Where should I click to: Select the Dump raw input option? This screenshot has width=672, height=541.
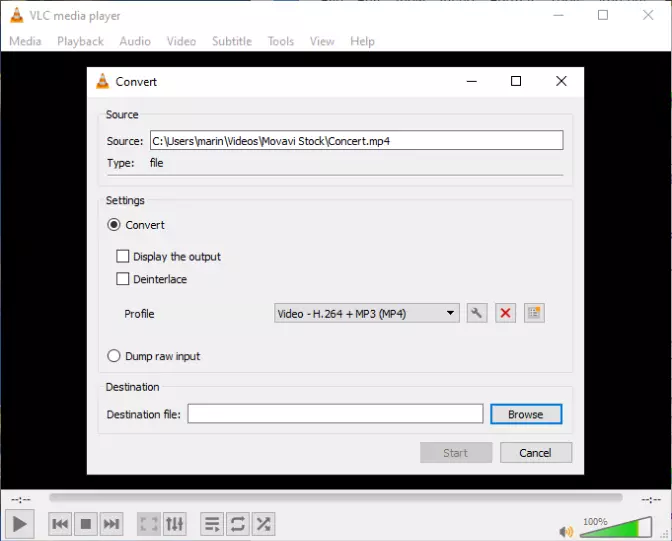(114, 356)
